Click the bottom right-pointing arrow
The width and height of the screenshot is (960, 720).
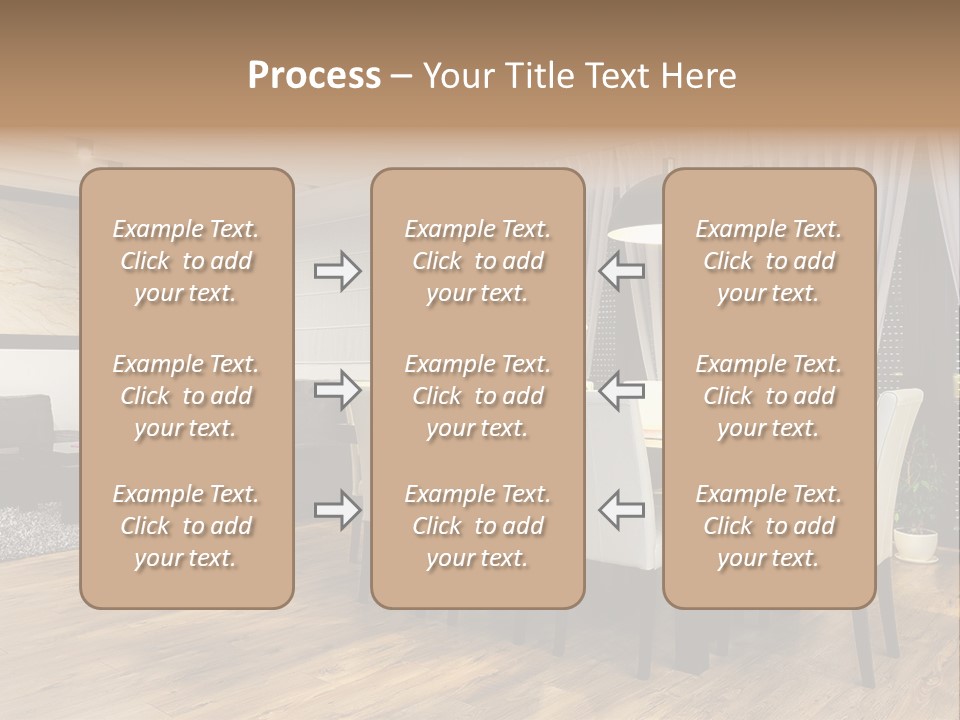[x=337, y=510]
